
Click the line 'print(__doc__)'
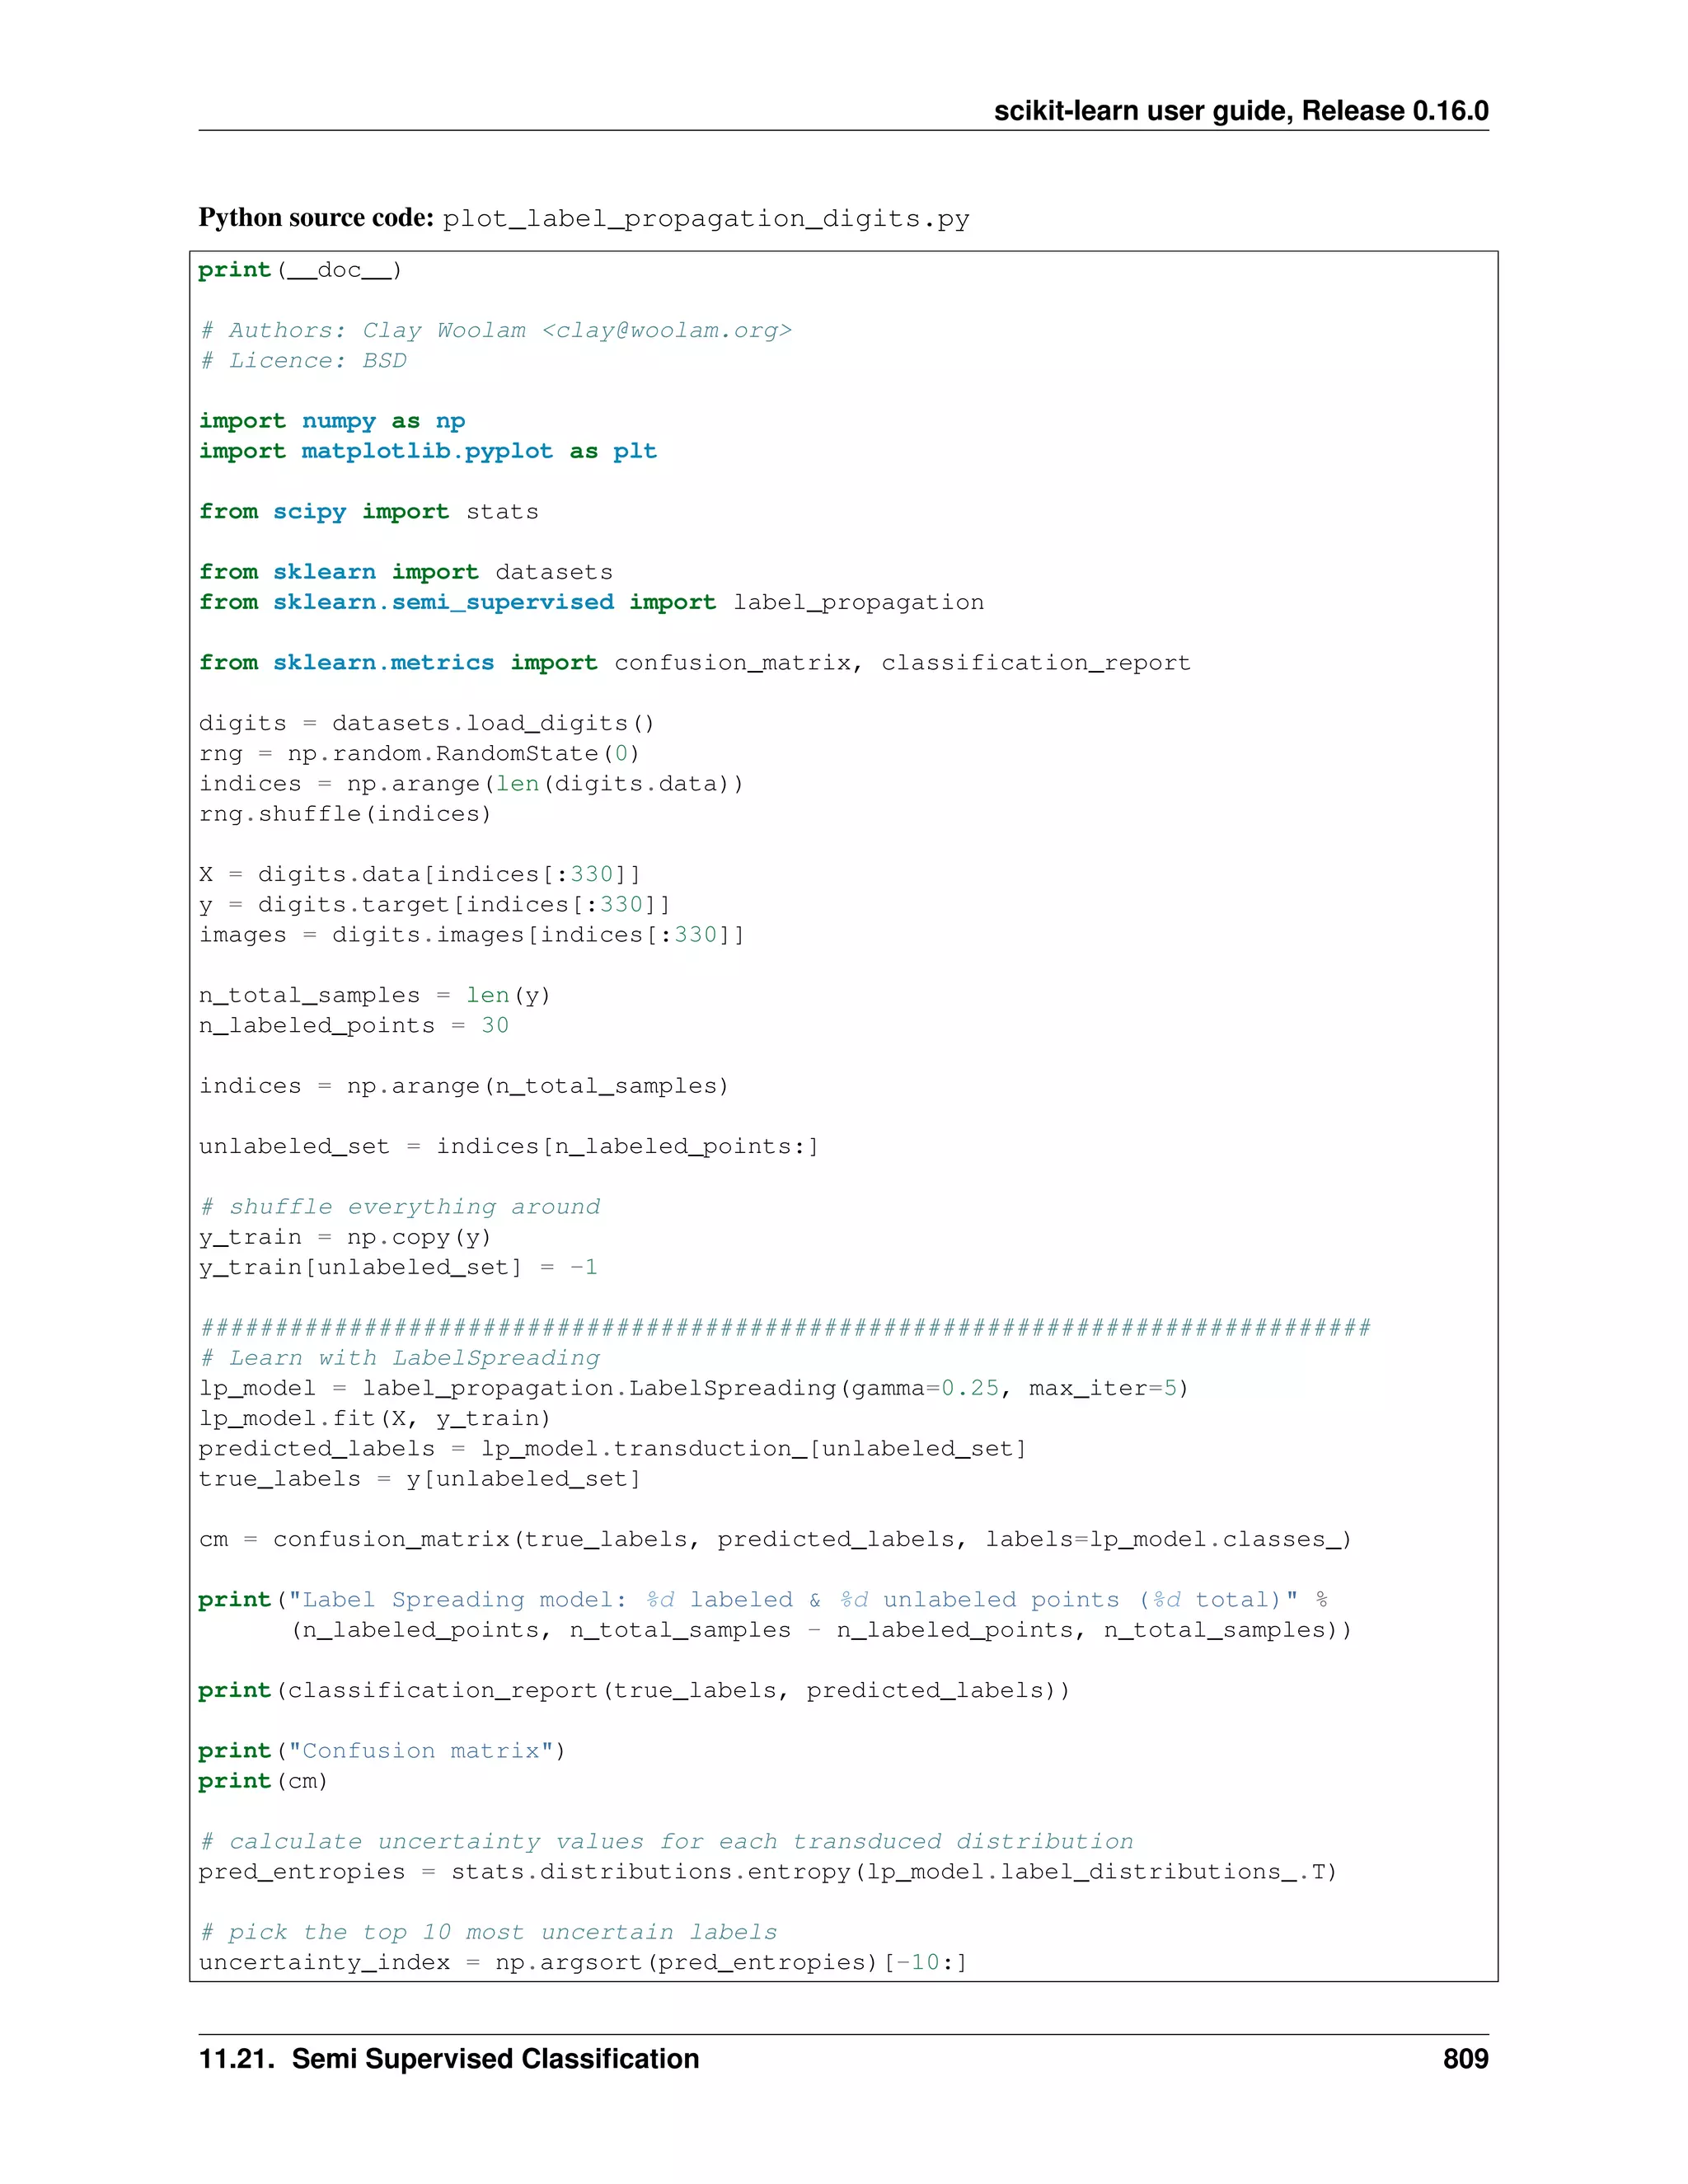click(x=300, y=270)
